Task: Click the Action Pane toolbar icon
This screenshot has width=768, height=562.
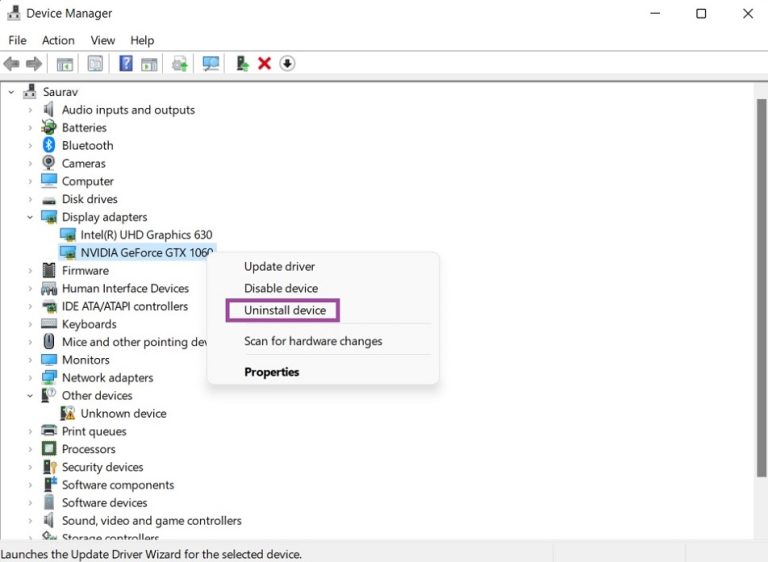Action: (x=149, y=64)
